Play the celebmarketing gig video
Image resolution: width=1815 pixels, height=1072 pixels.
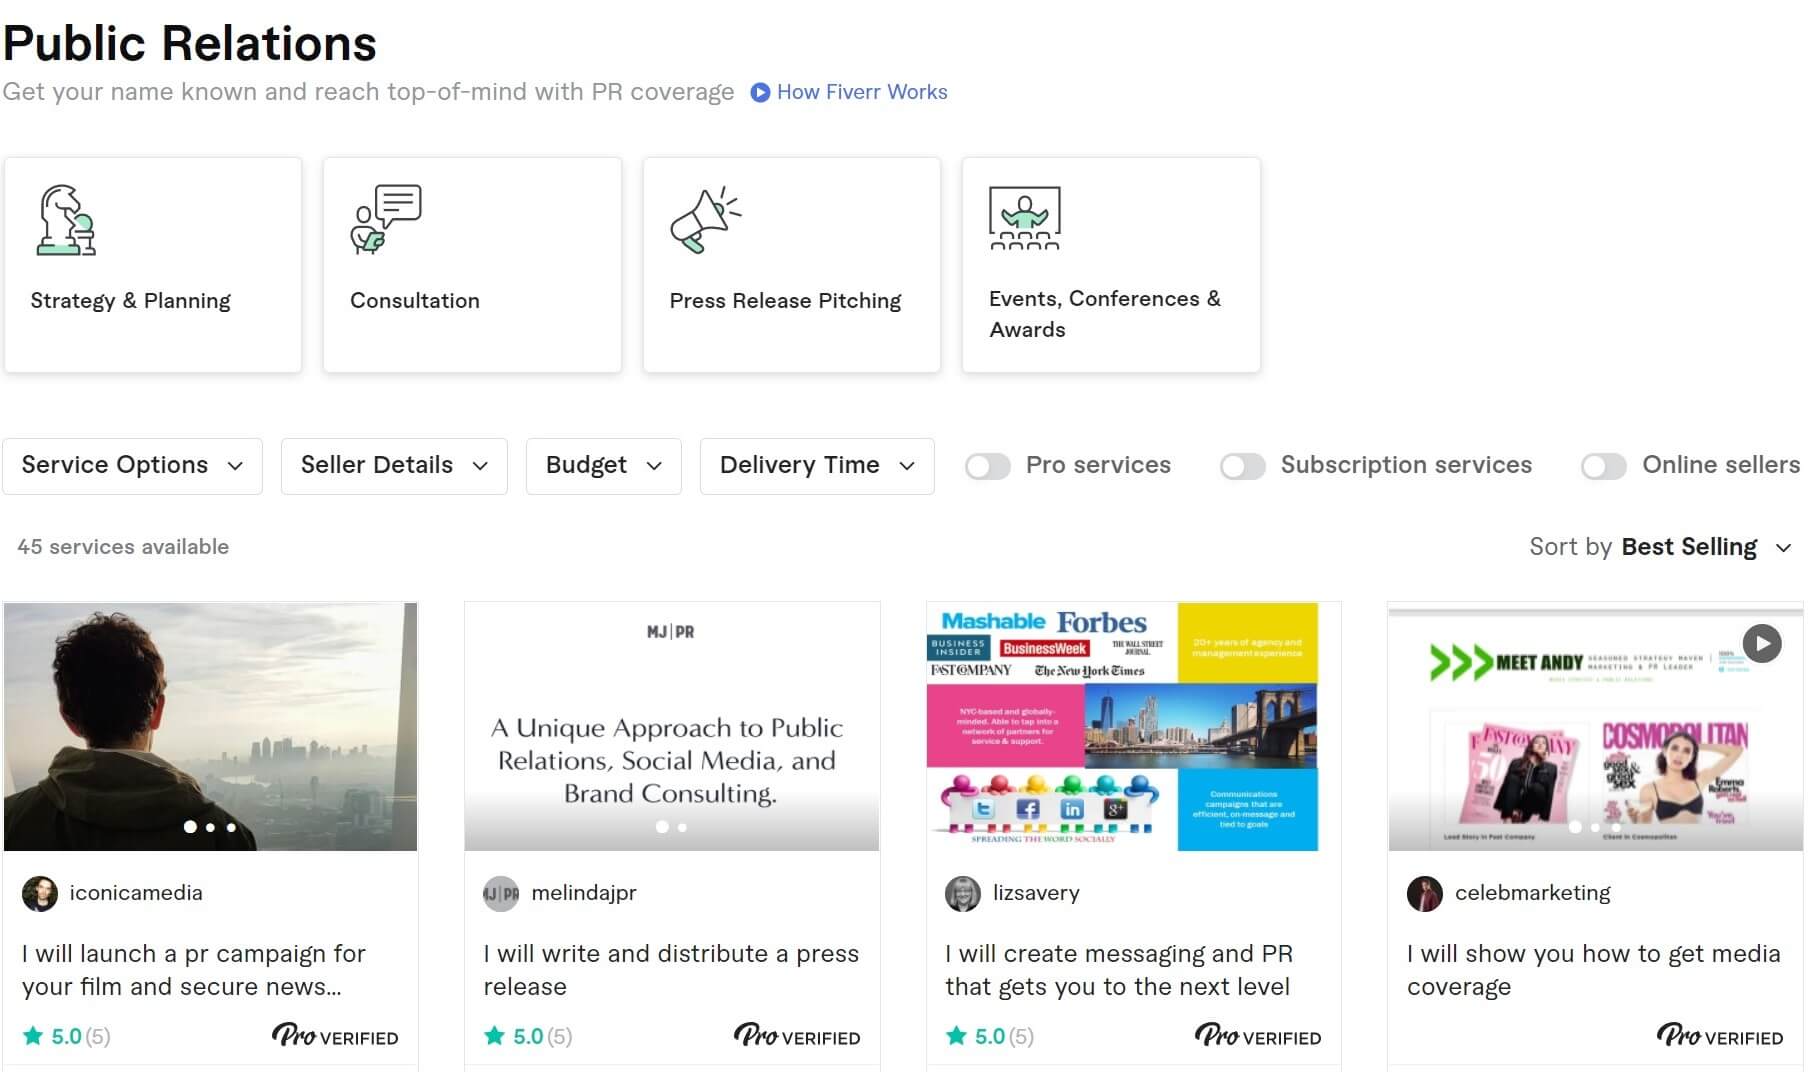click(1761, 643)
